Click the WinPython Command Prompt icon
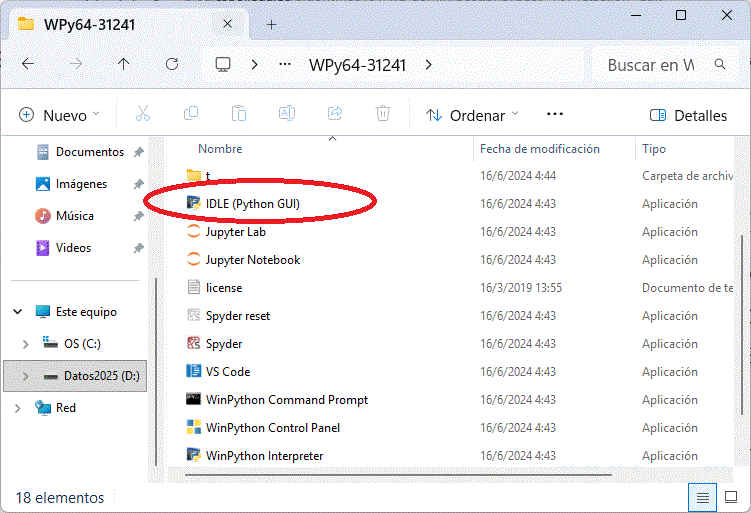 pyautogui.click(x=193, y=399)
